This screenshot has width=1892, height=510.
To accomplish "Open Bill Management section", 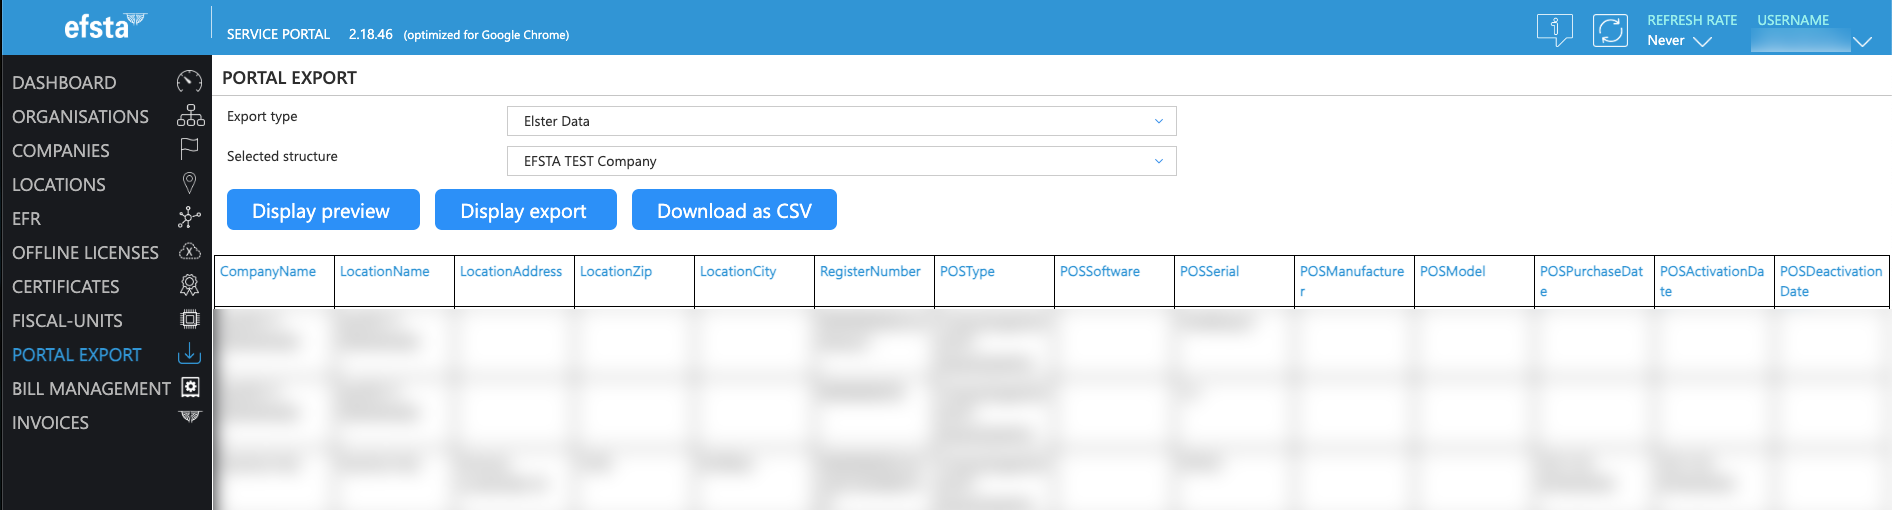I will [x=91, y=388].
